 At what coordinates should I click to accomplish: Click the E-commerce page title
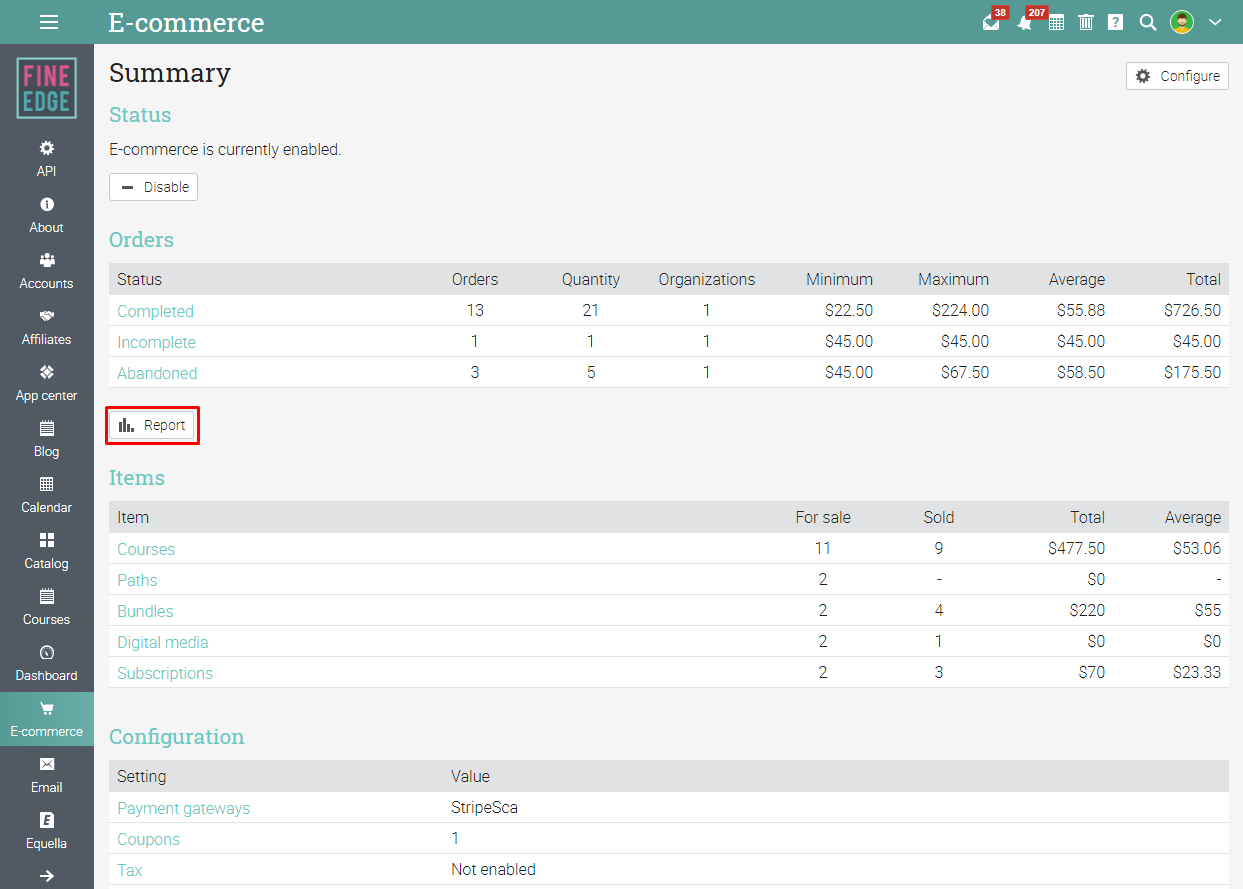click(x=186, y=22)
